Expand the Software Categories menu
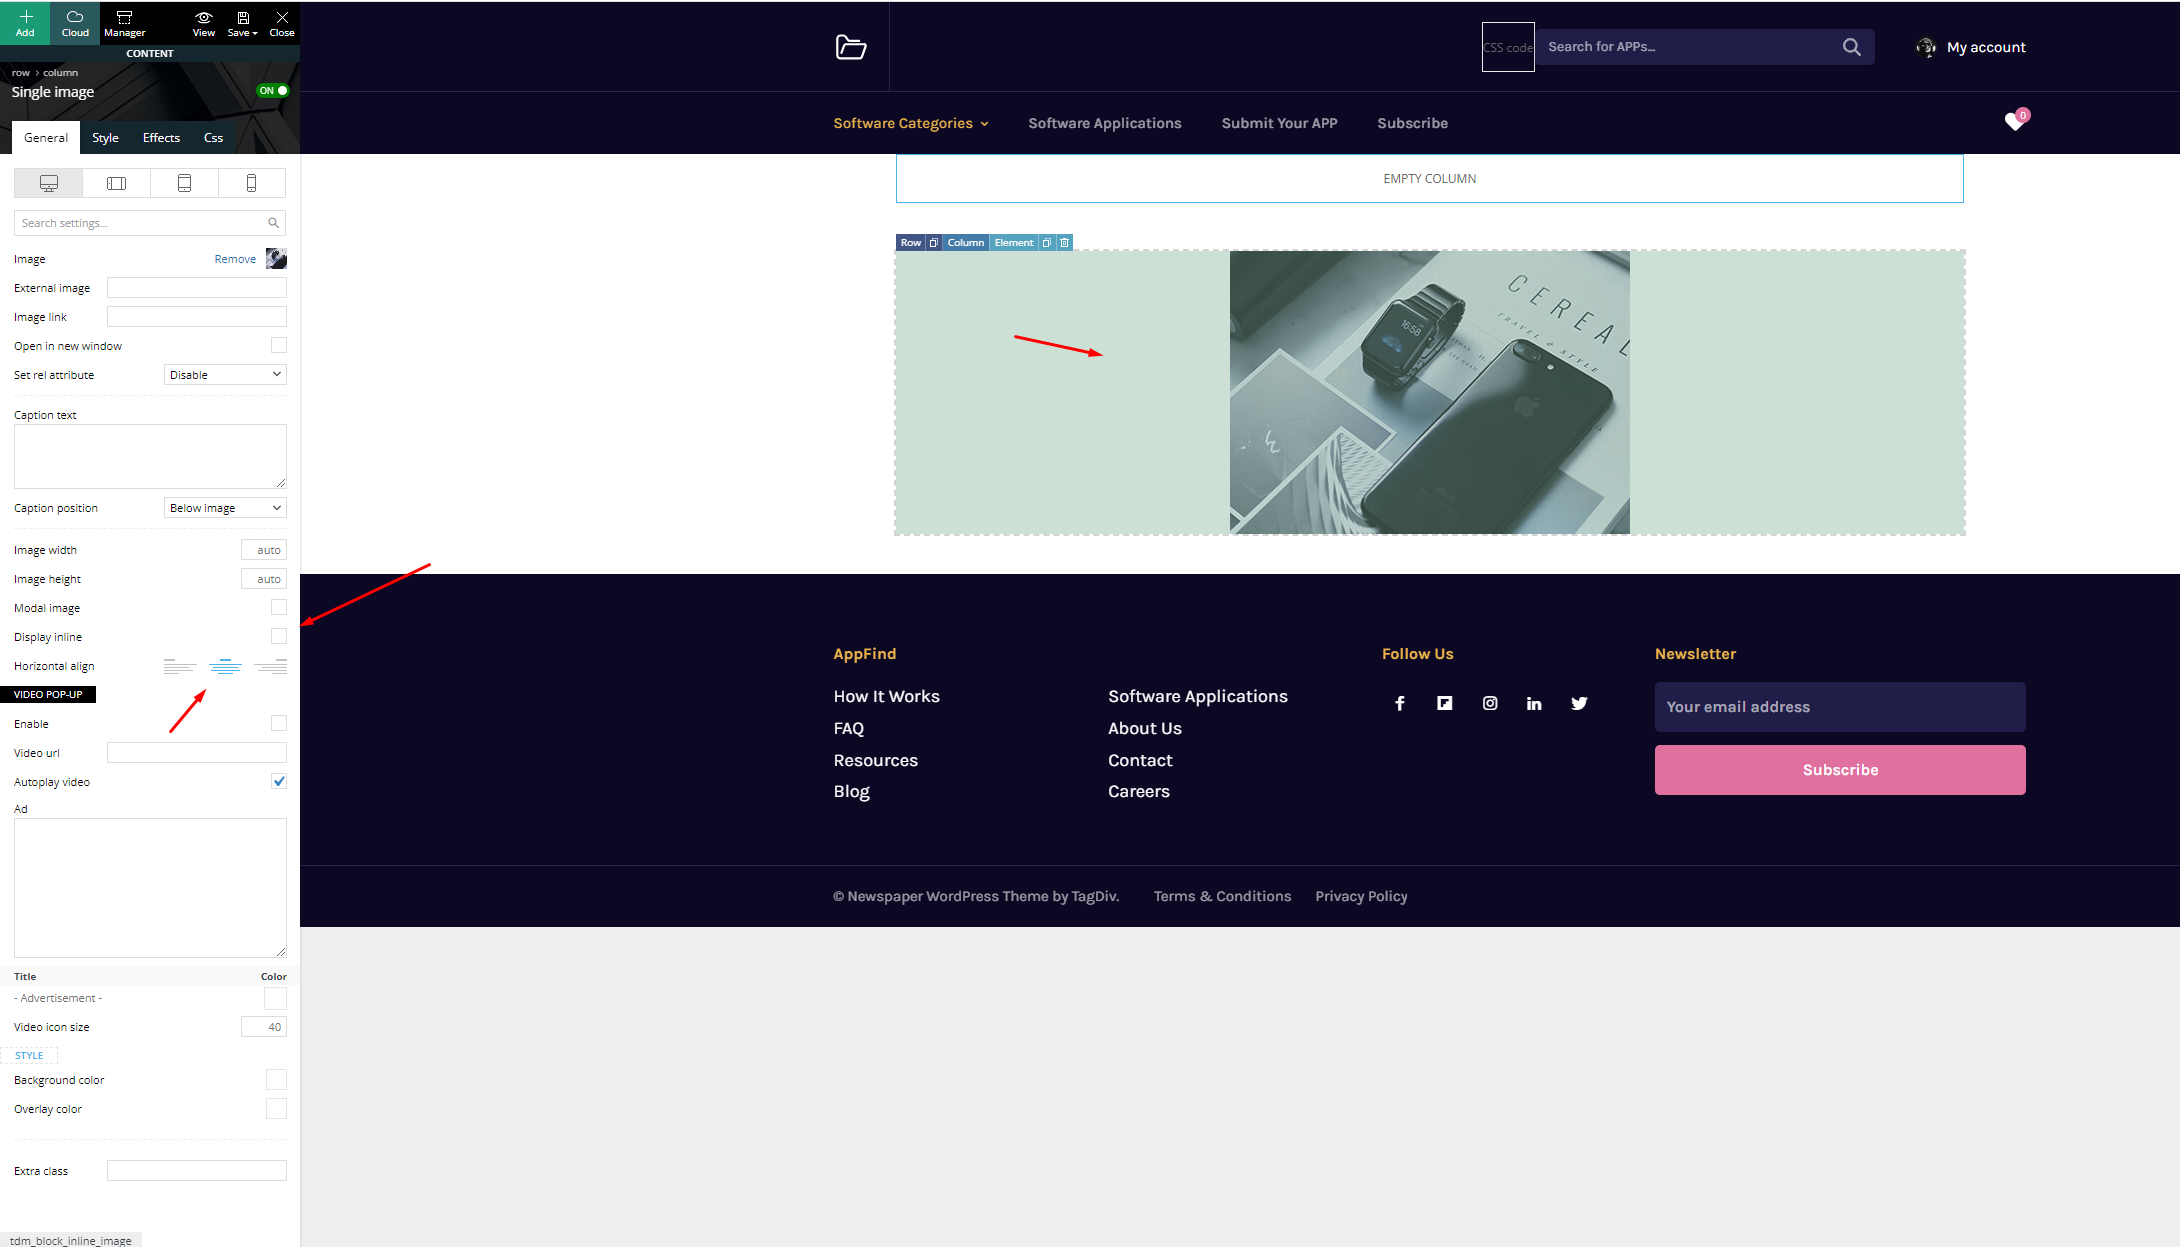2180x1247 pixels. (x=911, y=123)
